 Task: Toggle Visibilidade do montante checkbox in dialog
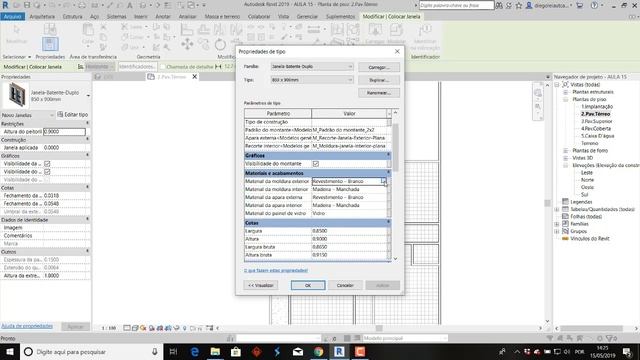(x=316, y=164)
